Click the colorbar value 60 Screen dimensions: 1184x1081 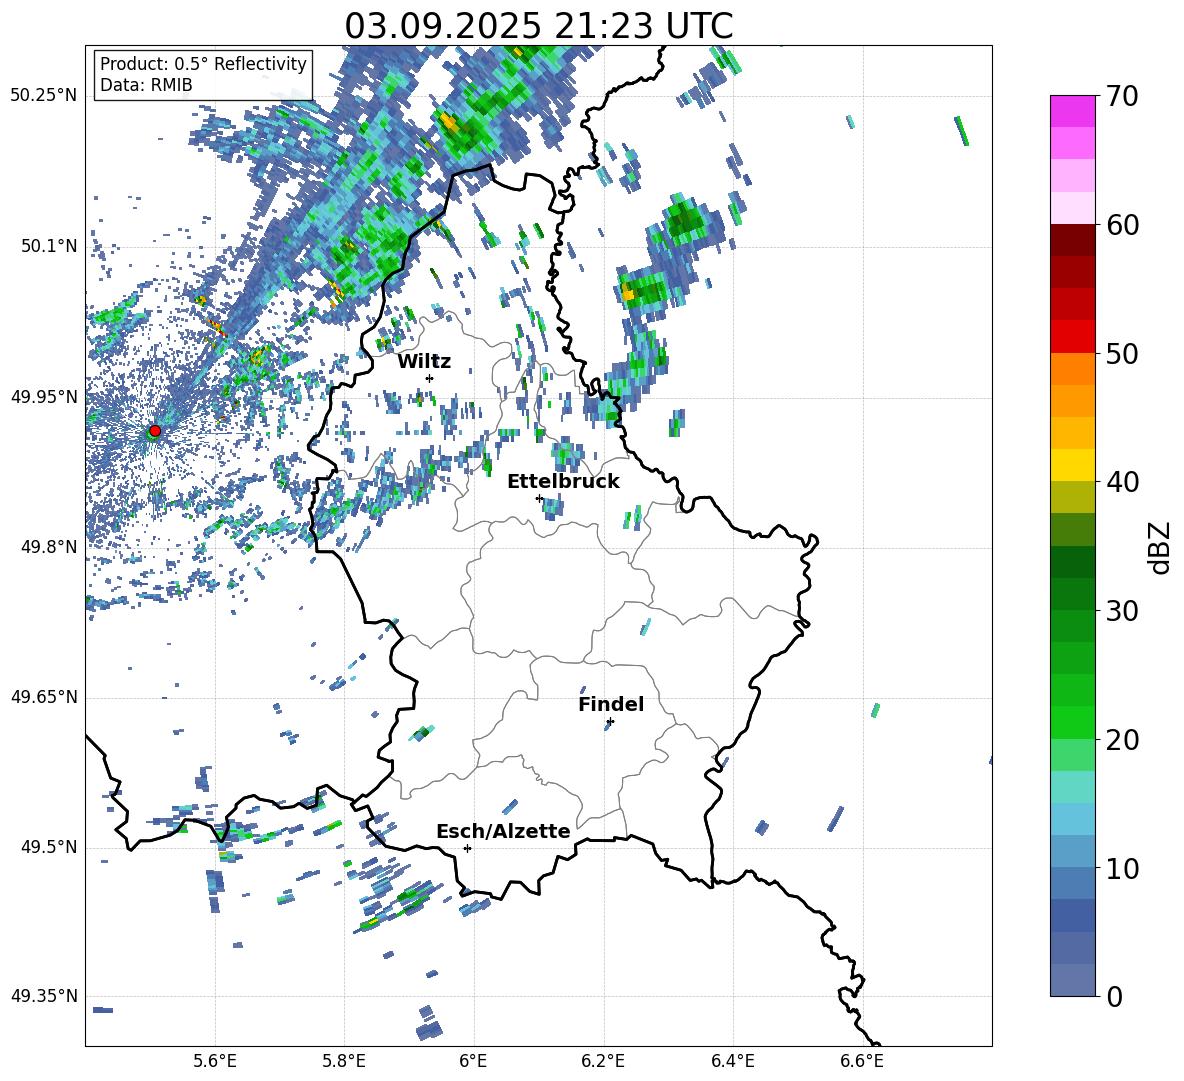[x=1122, y=225]
